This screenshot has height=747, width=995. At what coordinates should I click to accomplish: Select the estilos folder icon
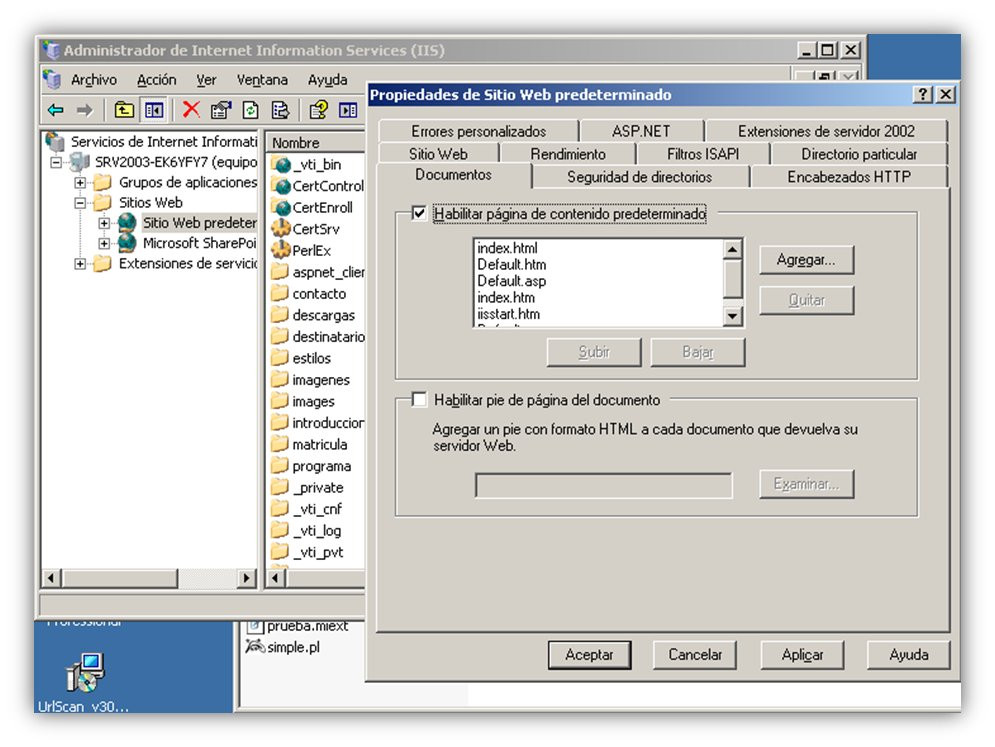(280, 358)
